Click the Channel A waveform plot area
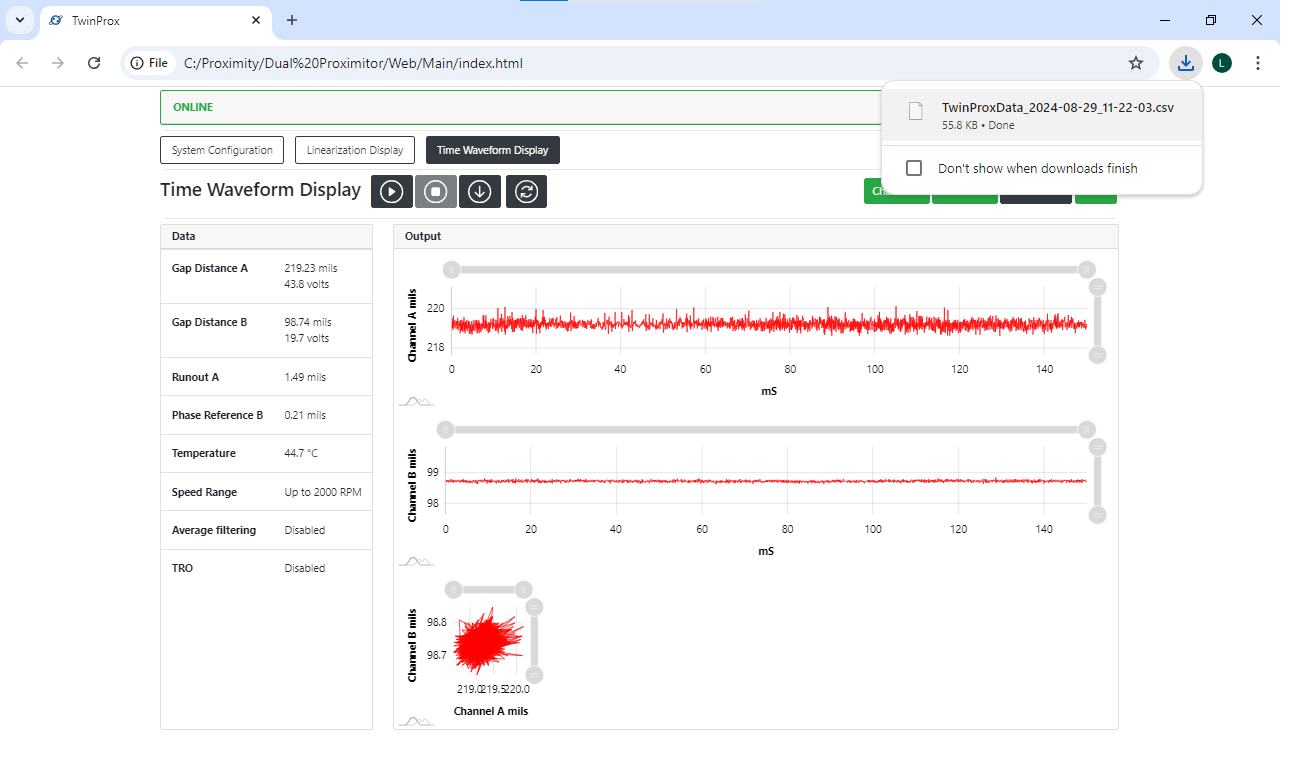The image size is (1312, 768). pyautogui.click(x=769, y=323)
